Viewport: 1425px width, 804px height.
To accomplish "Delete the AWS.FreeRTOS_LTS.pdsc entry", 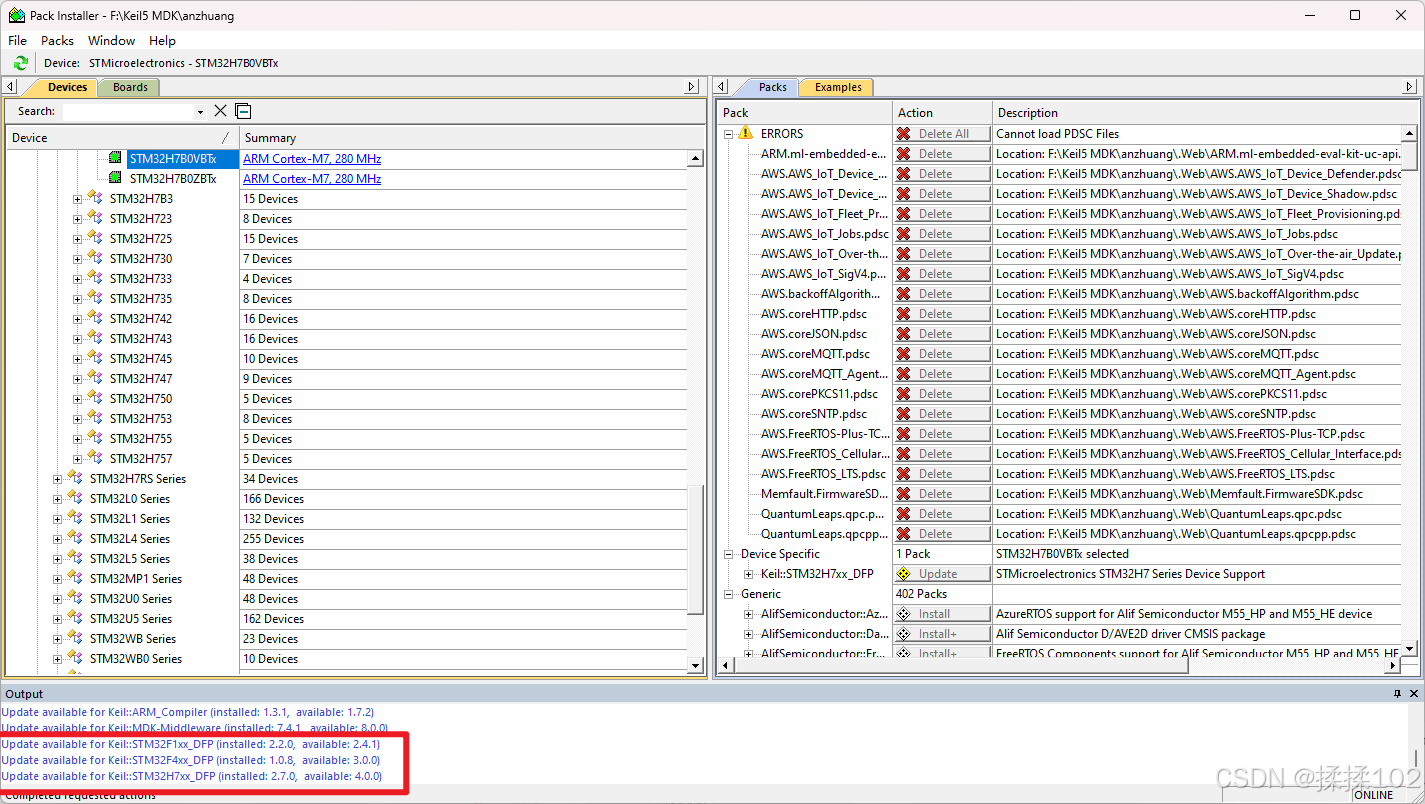I will tap(942, 473).
